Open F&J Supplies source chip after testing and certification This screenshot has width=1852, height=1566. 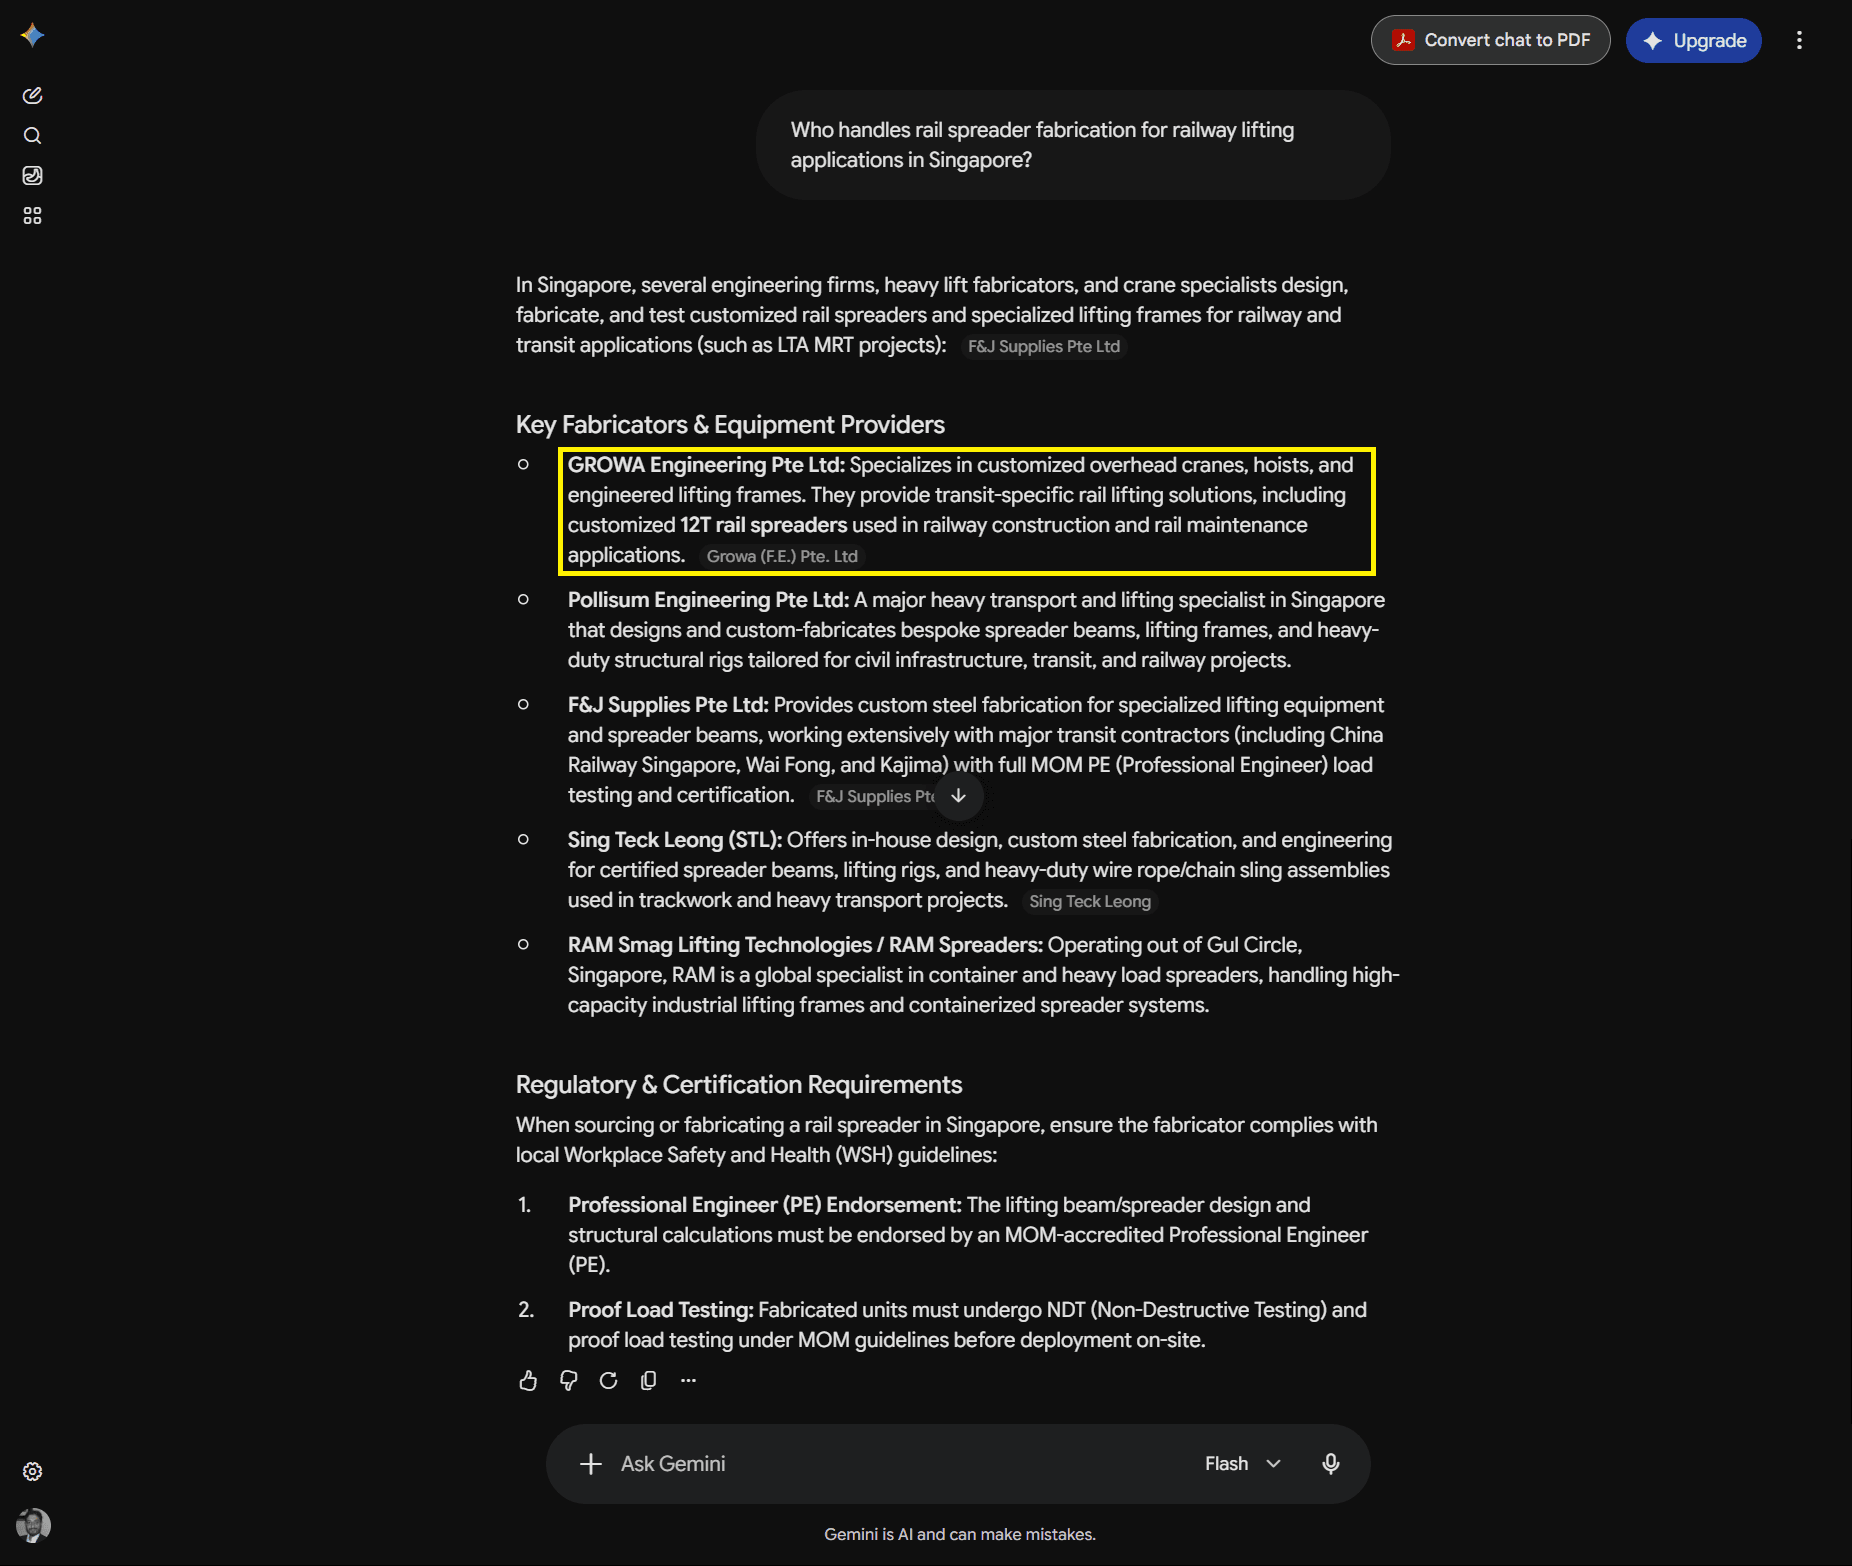click(x=872, y=796)
